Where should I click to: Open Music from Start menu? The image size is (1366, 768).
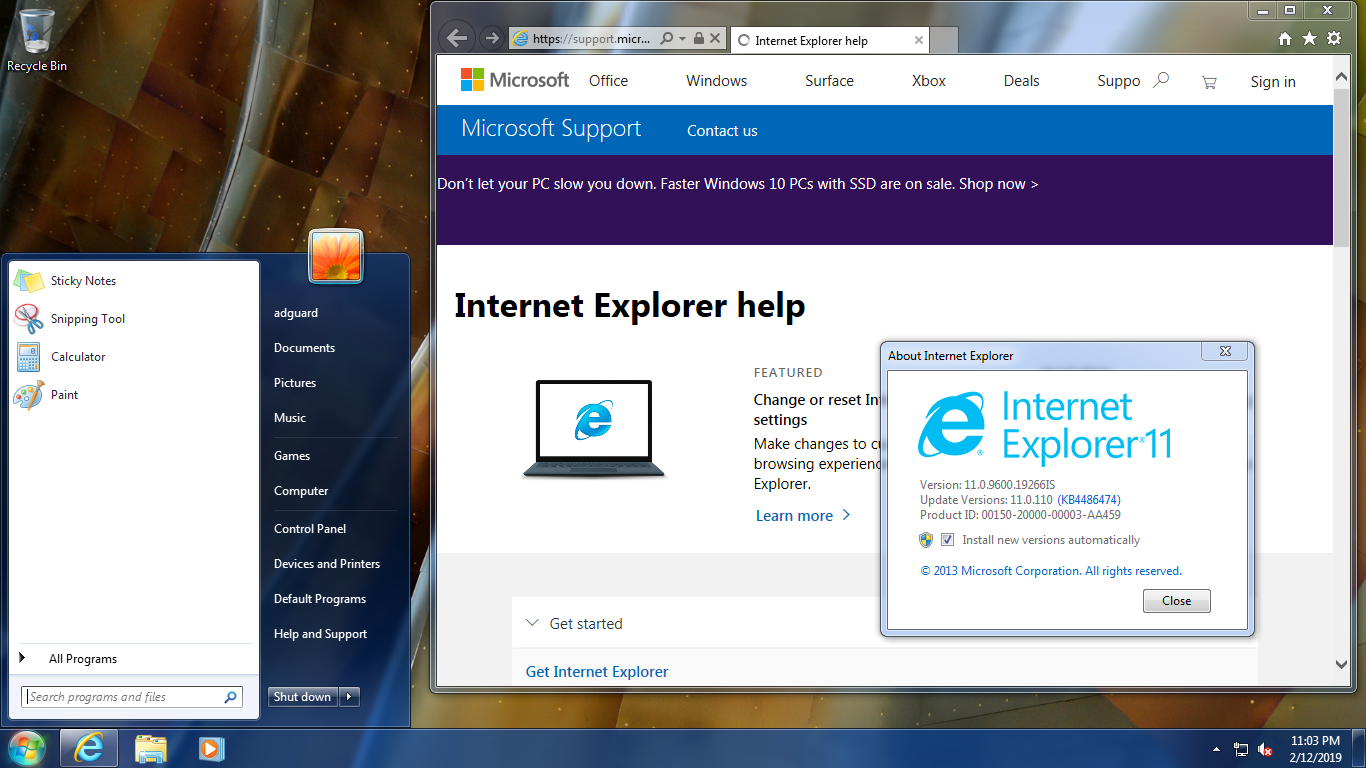(290, 418)
